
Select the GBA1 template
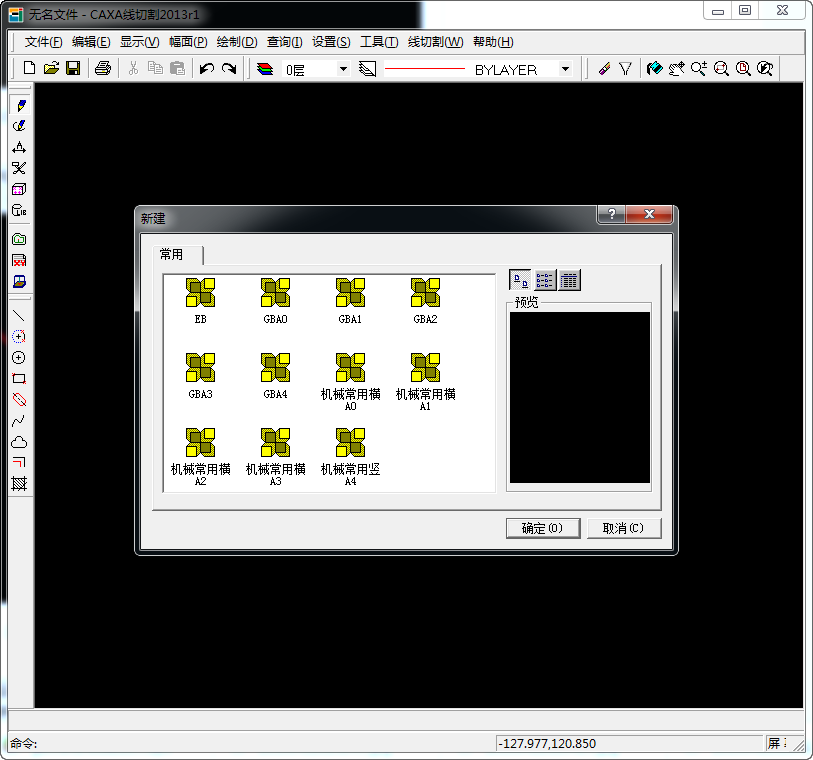coord(351,302)
